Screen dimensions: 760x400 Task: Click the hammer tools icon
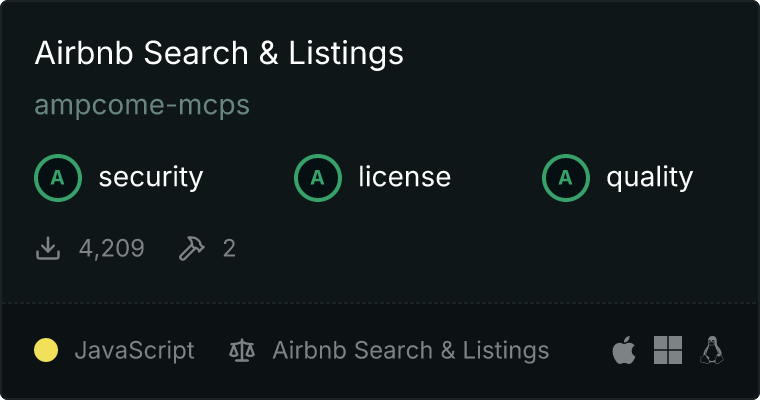click(x=190, y=248)
